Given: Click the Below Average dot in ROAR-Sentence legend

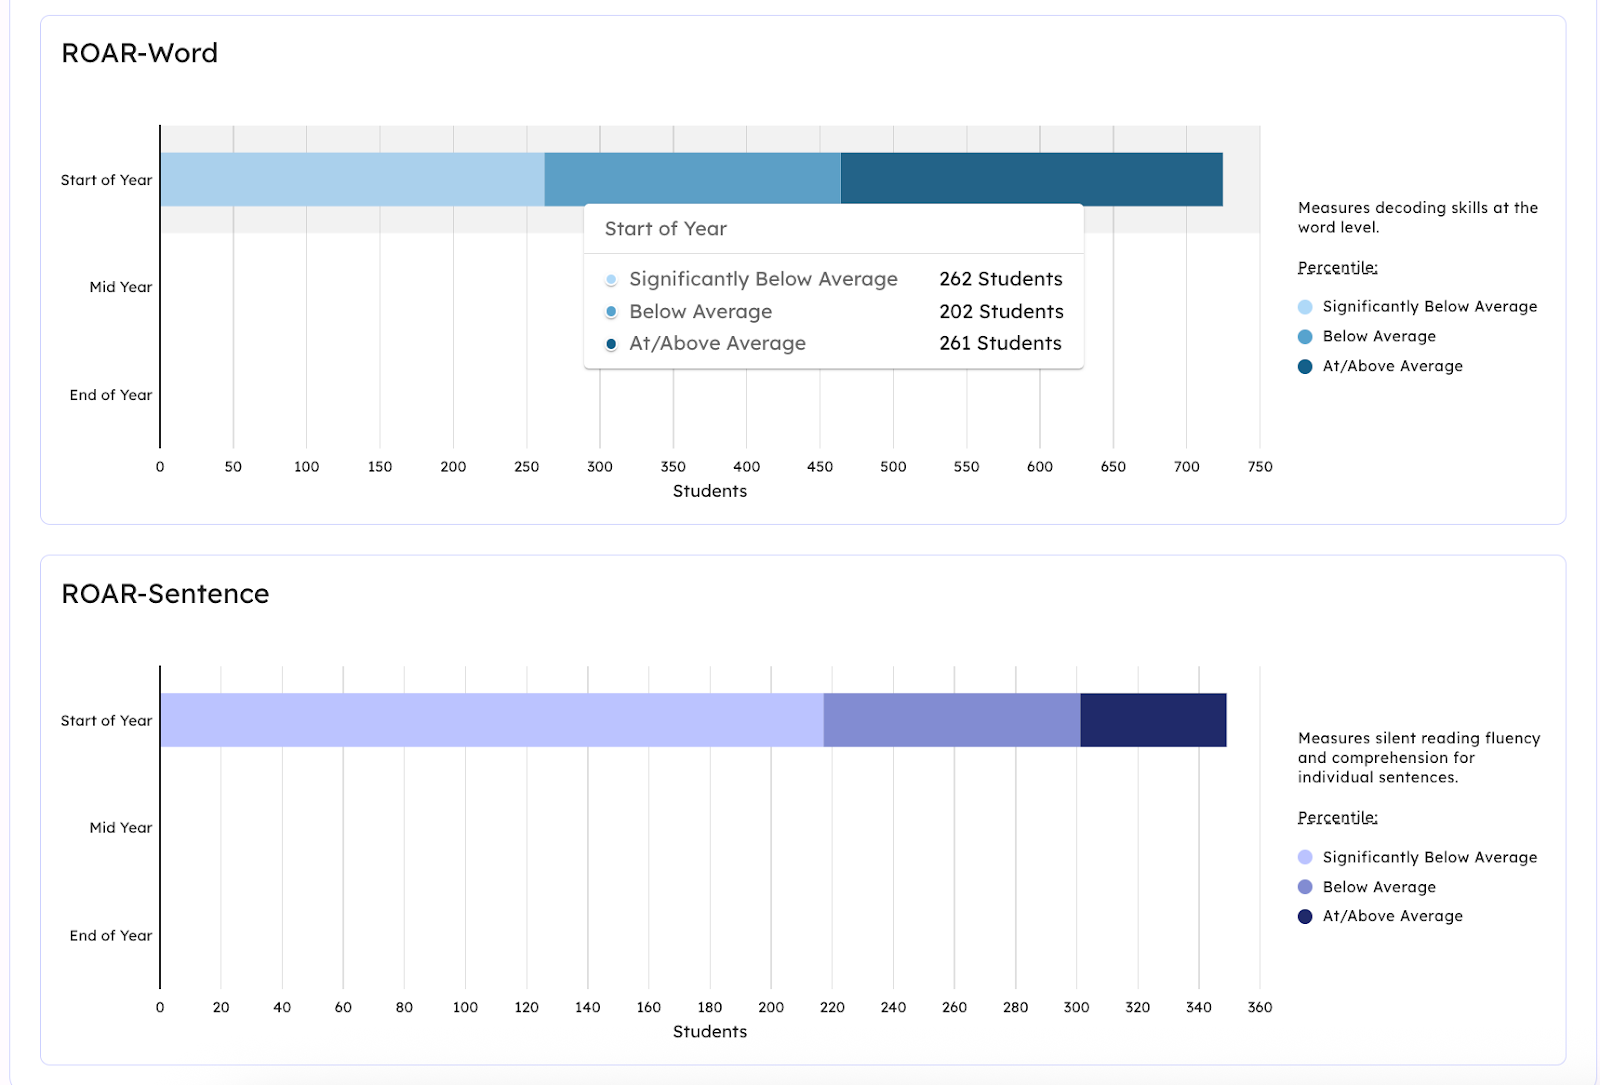Looking at the screenshot, I should point(1305,887).
